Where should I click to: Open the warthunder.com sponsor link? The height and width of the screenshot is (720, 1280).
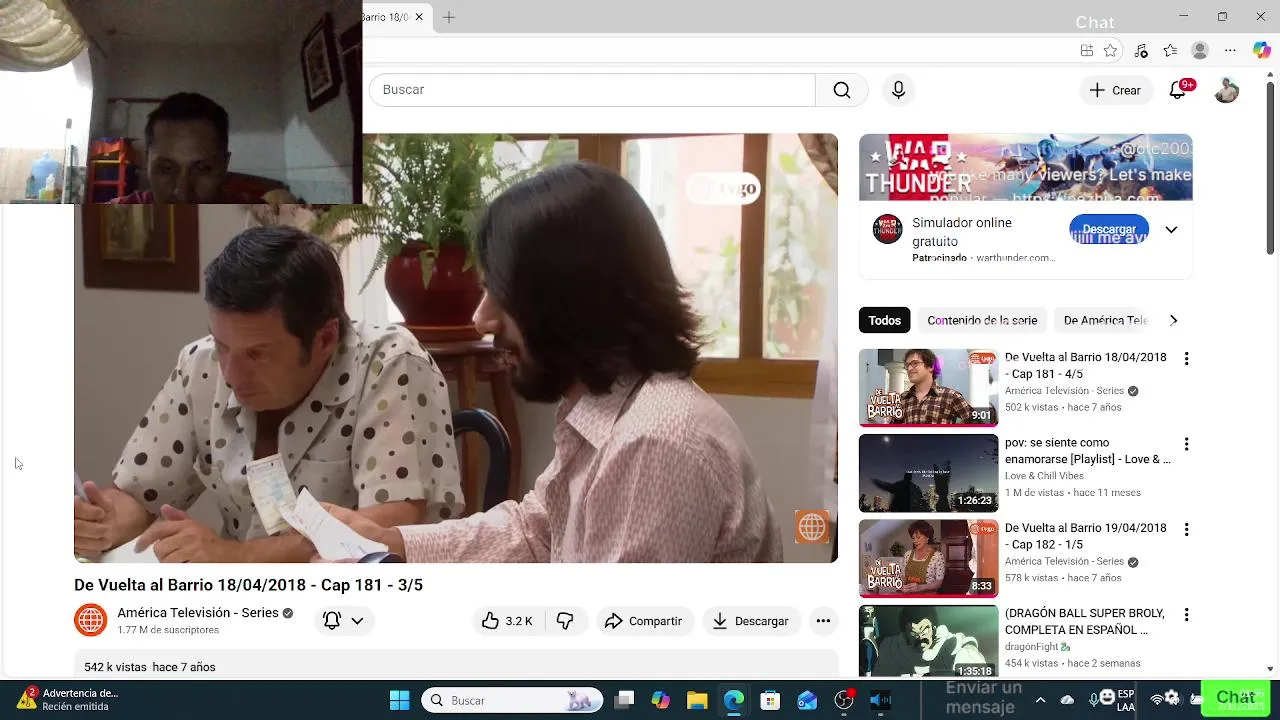tap(1015, 258)
